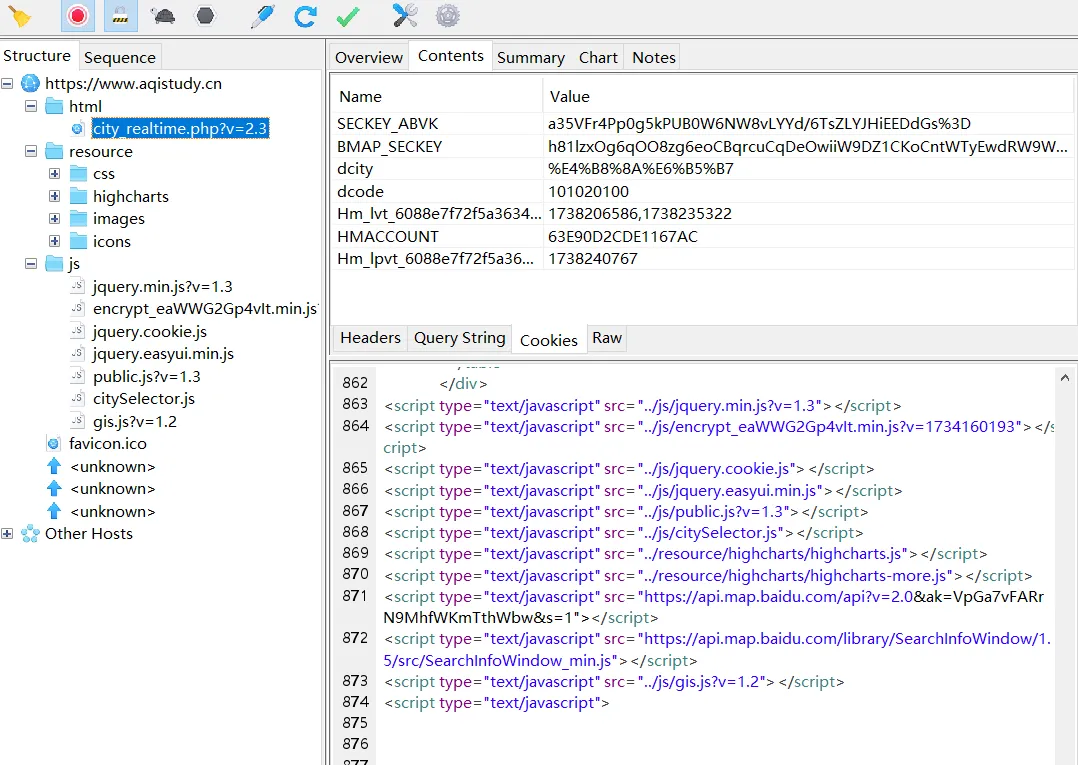Expand the images folder
This screenshot has height=765, width=1078.
54,219
